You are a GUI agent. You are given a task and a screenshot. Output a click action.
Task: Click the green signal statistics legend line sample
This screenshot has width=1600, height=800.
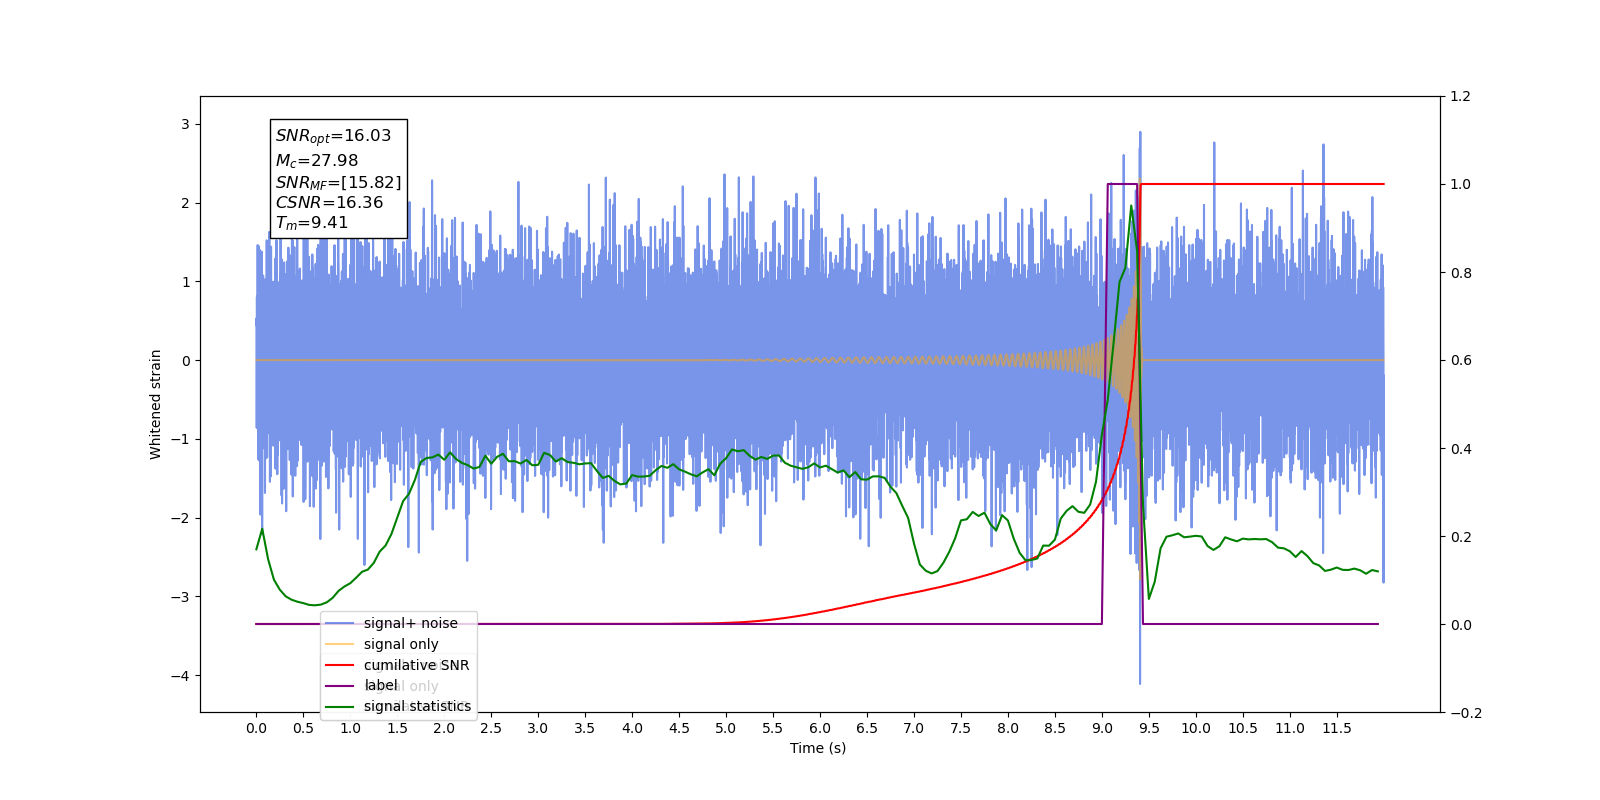point(340,707)
